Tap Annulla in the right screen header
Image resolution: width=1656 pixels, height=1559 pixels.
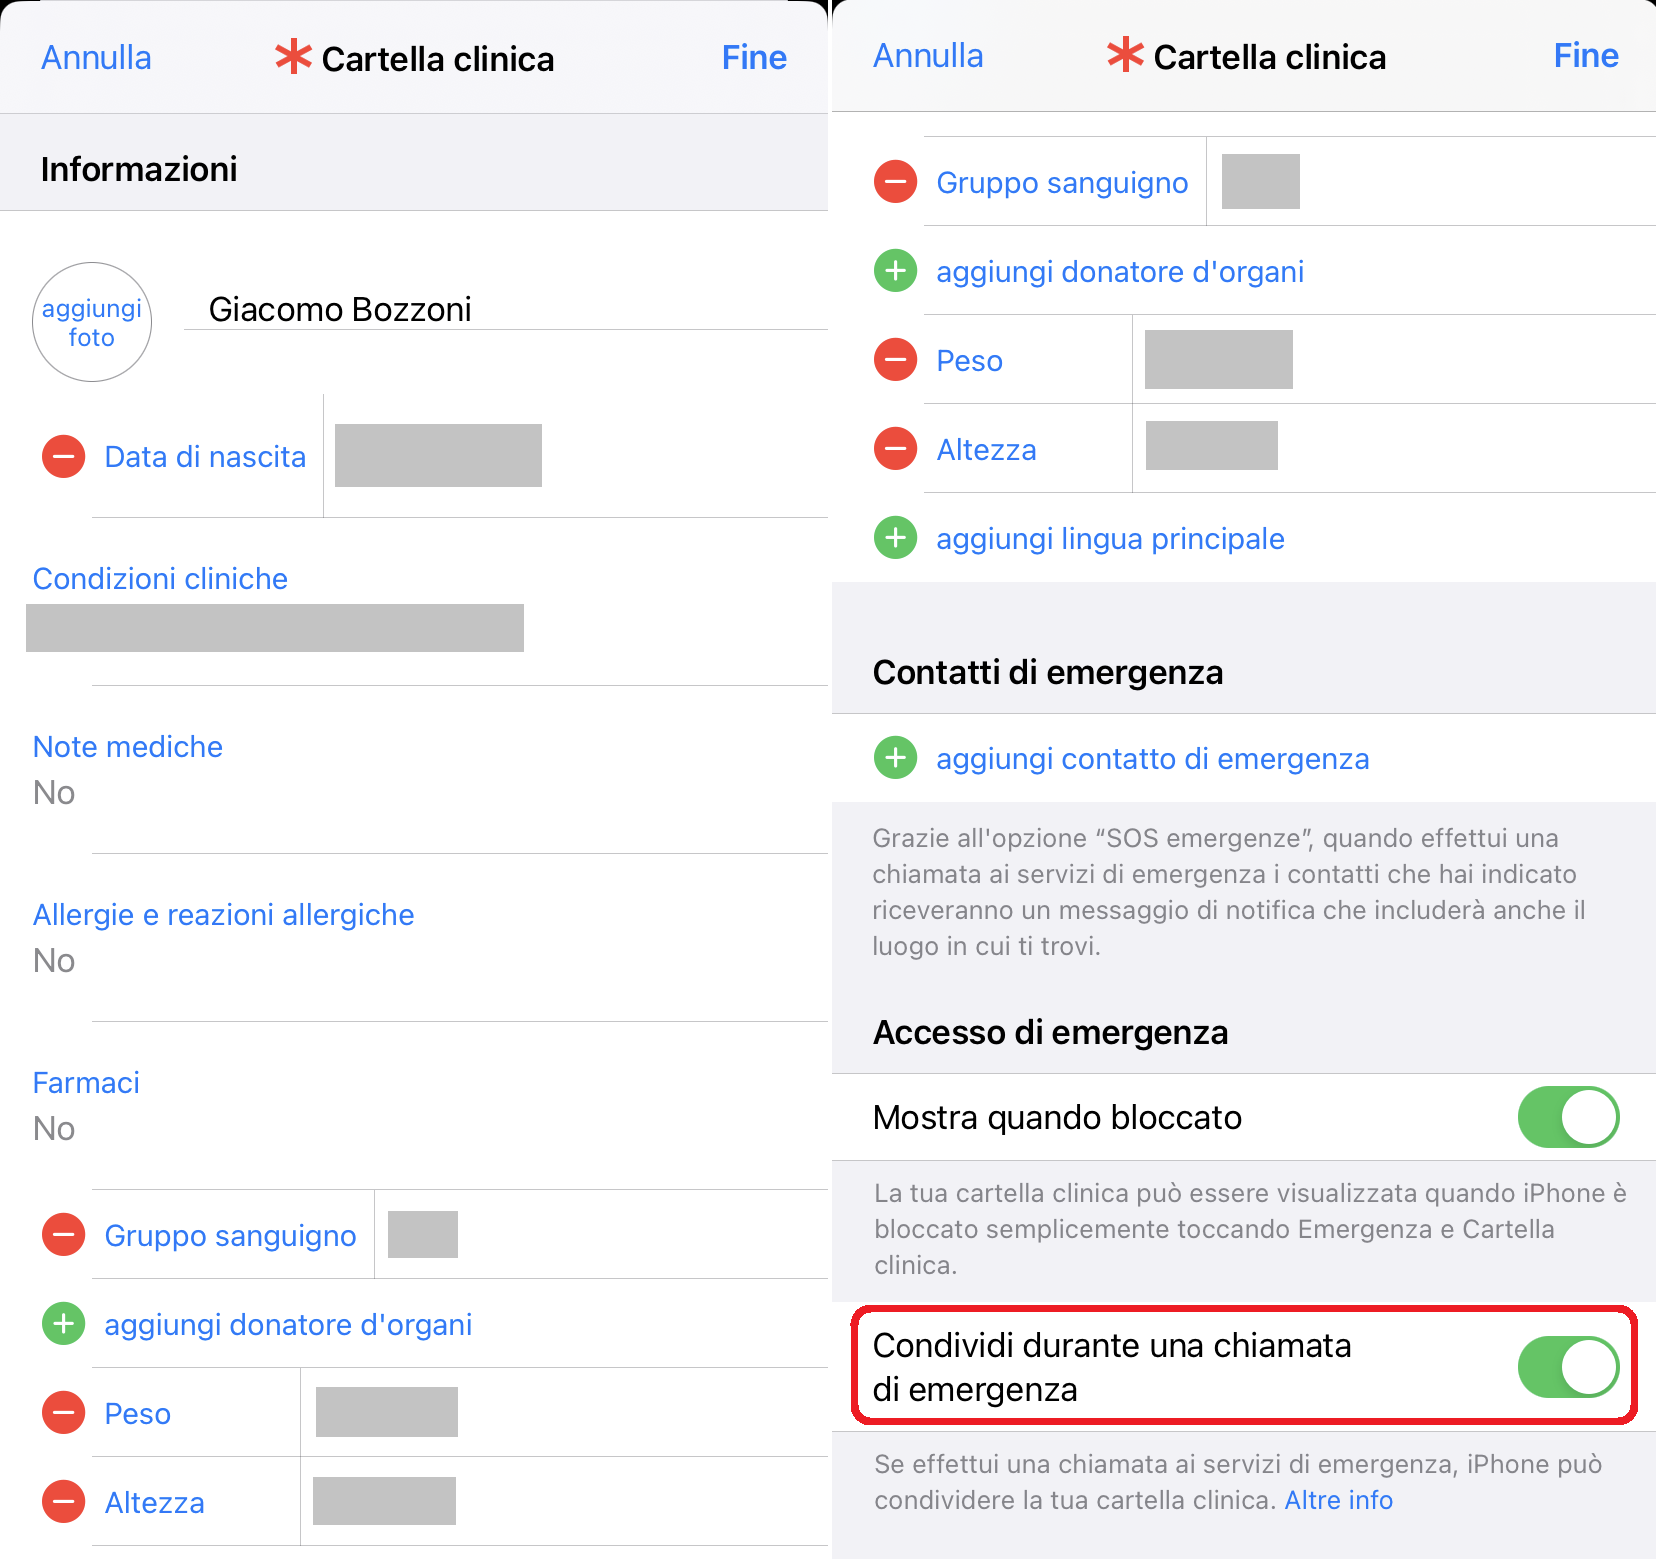pos(928,56)
